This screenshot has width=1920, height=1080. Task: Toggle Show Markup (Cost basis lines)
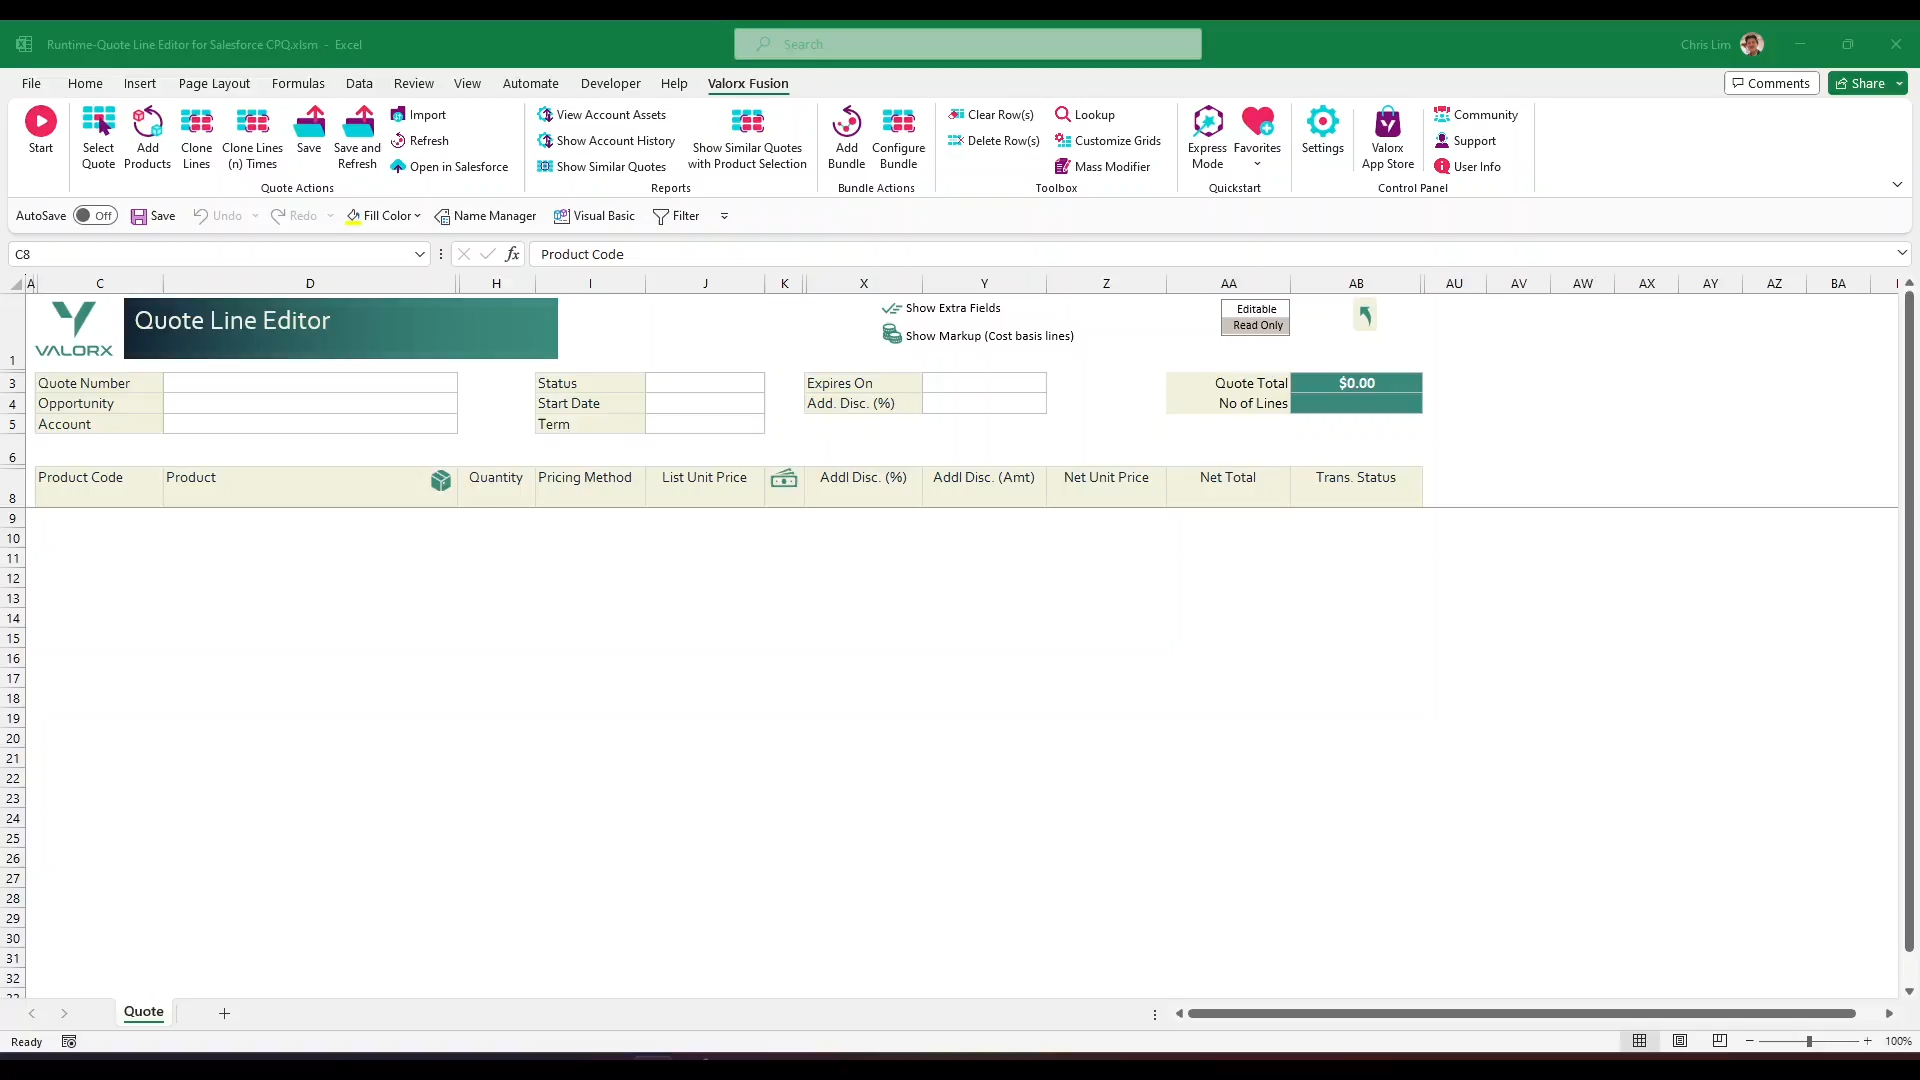tap(978, 335)
